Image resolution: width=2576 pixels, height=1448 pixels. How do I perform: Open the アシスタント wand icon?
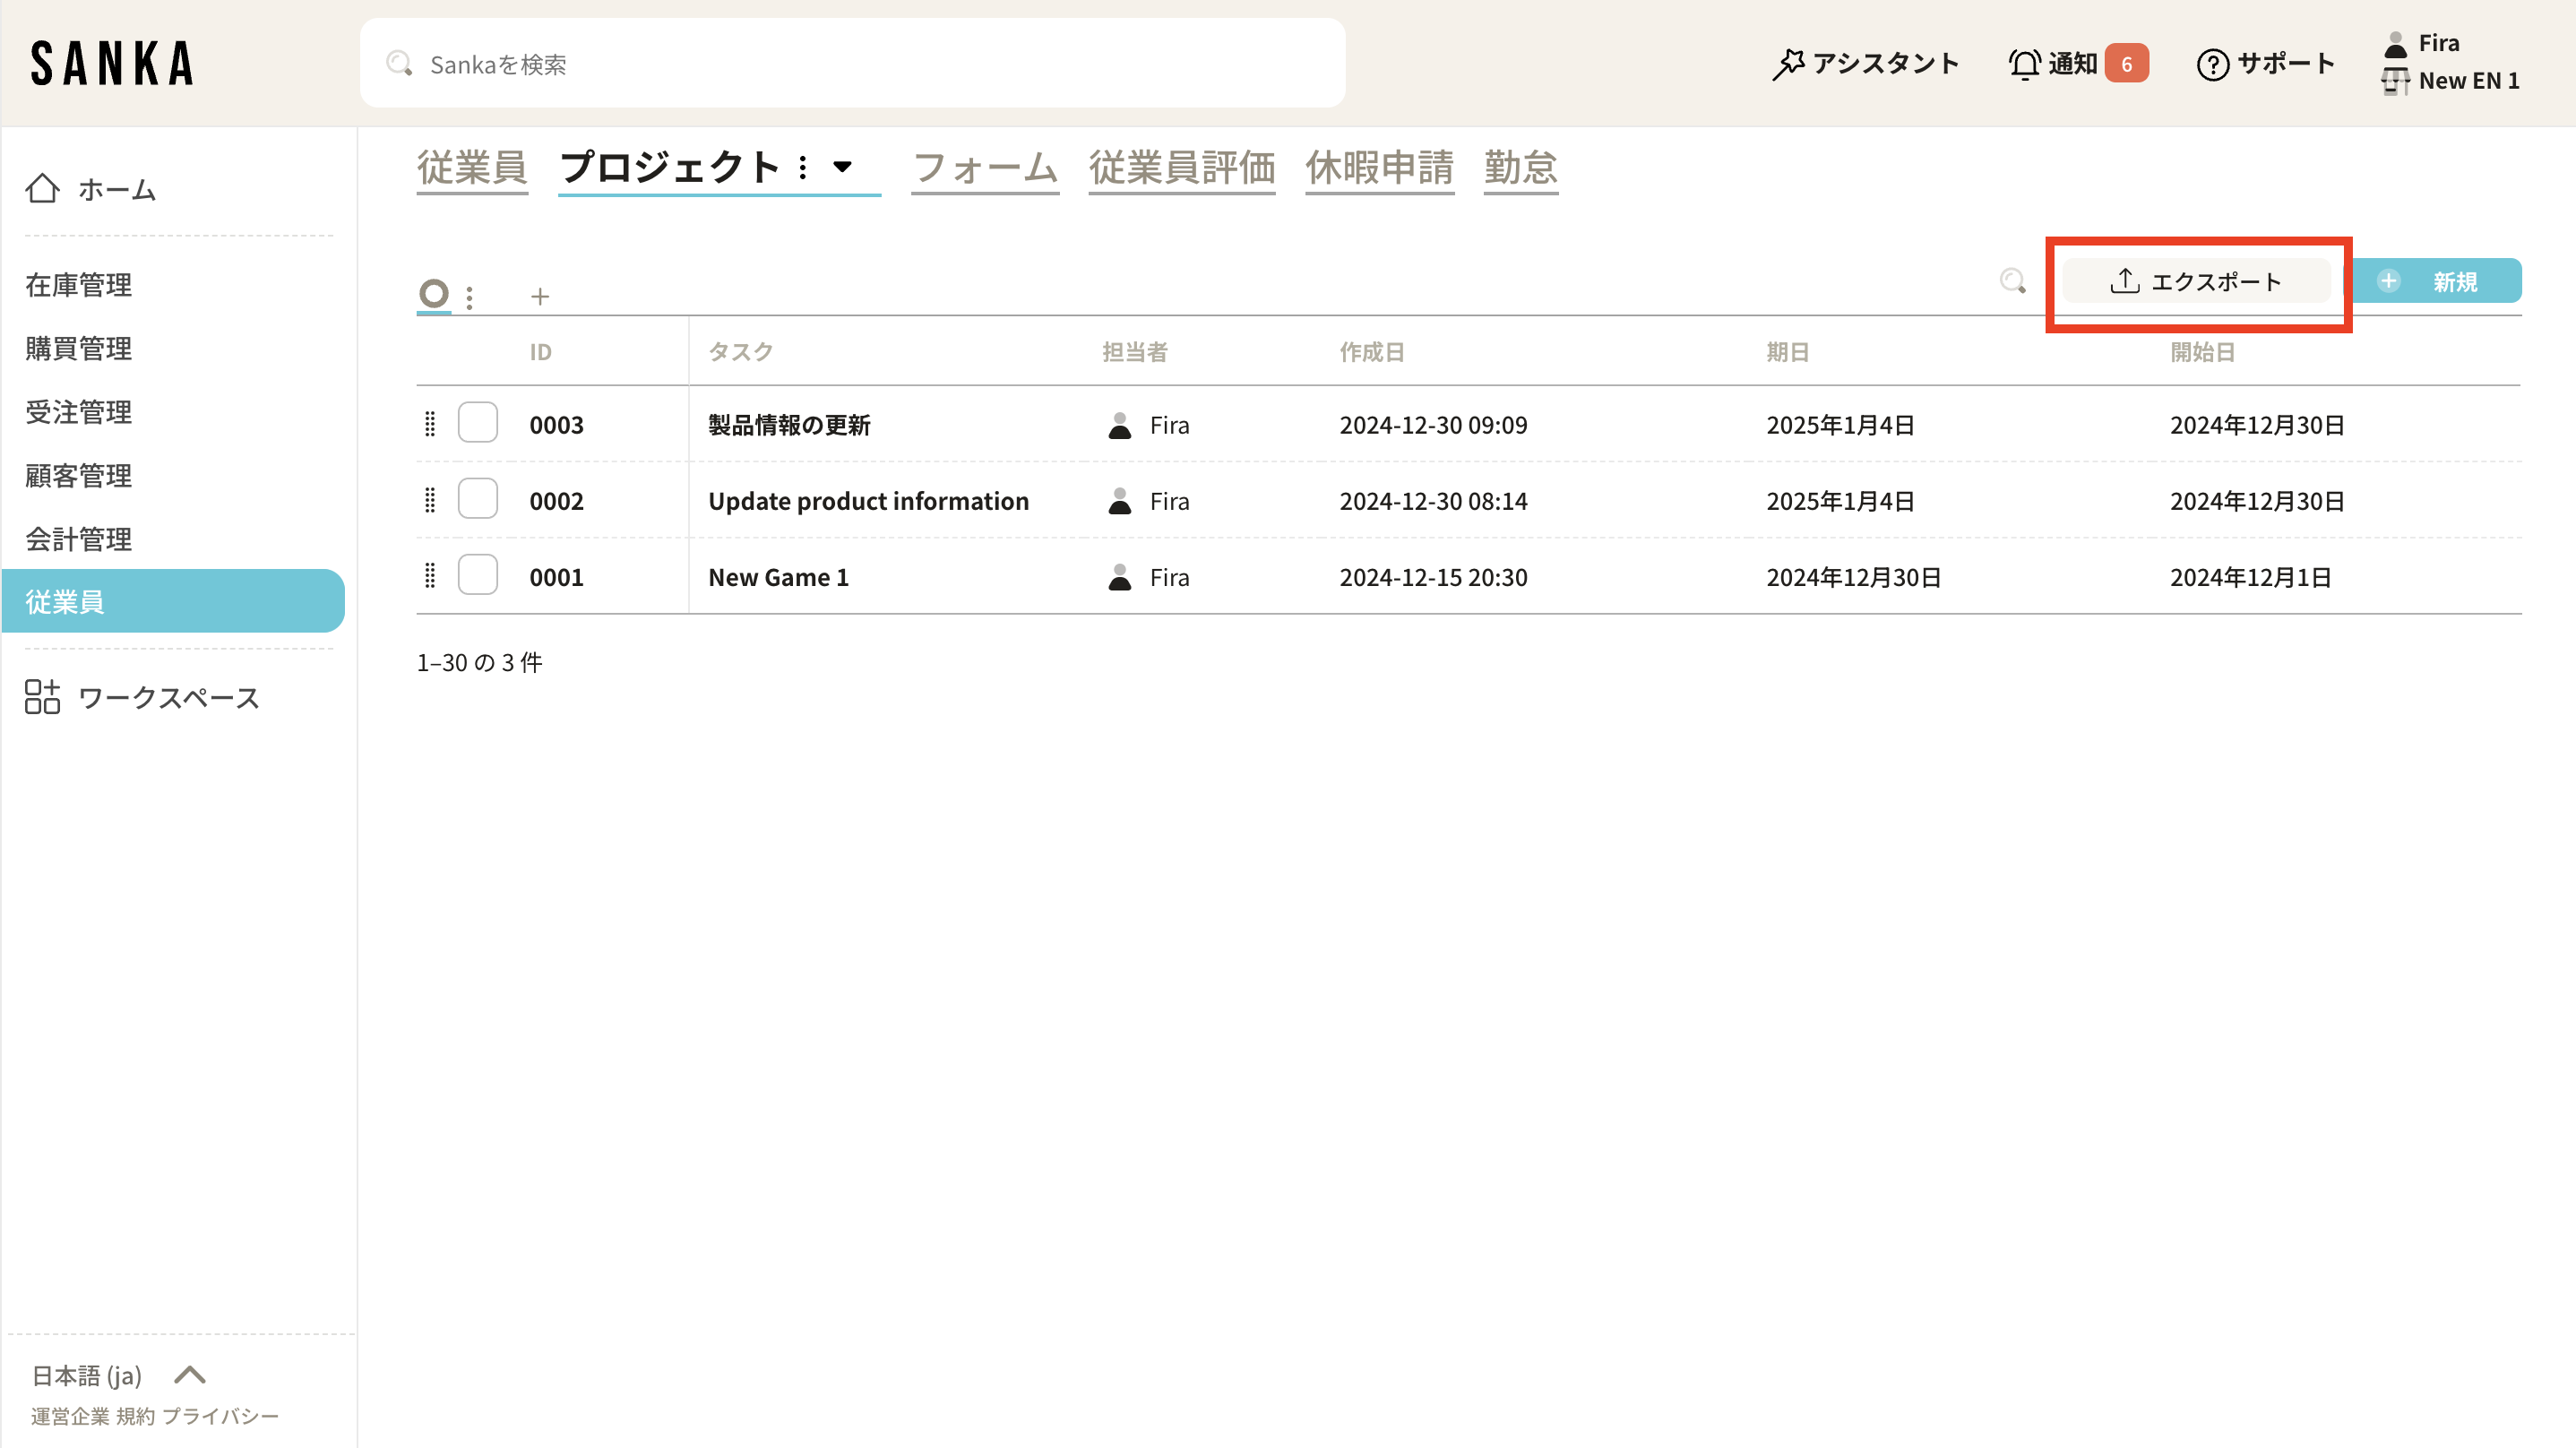1787,64
